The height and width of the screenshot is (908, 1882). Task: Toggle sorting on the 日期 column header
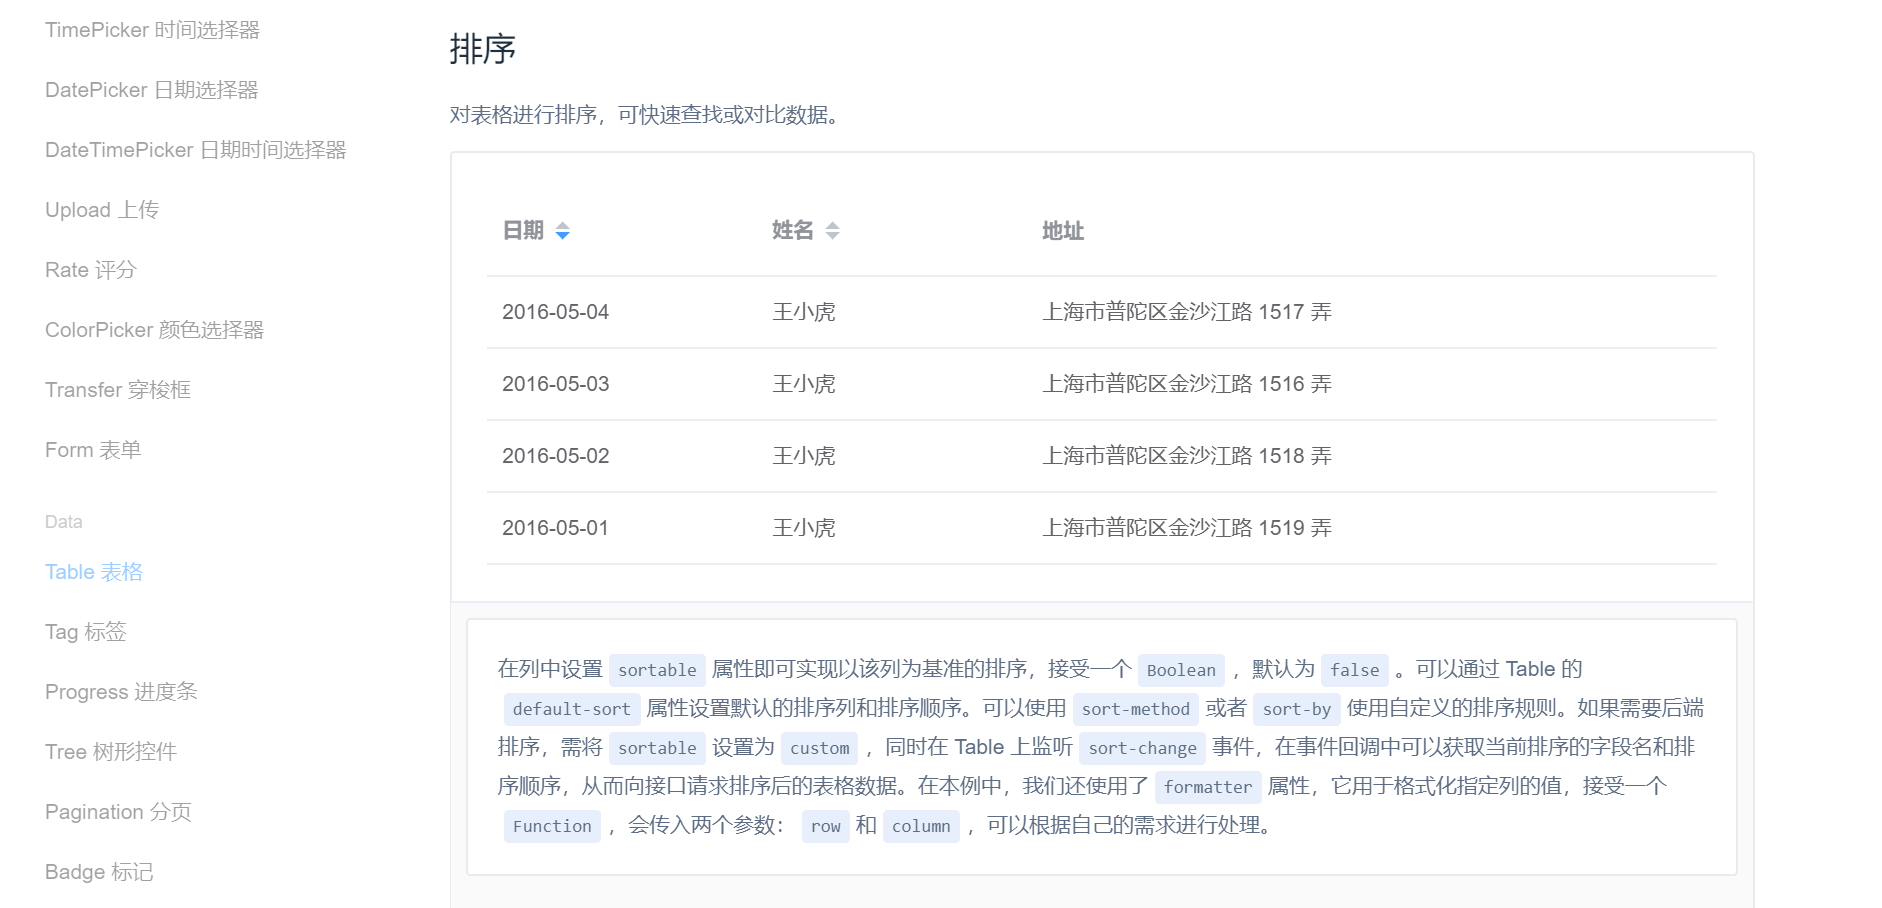coord(522,230)
